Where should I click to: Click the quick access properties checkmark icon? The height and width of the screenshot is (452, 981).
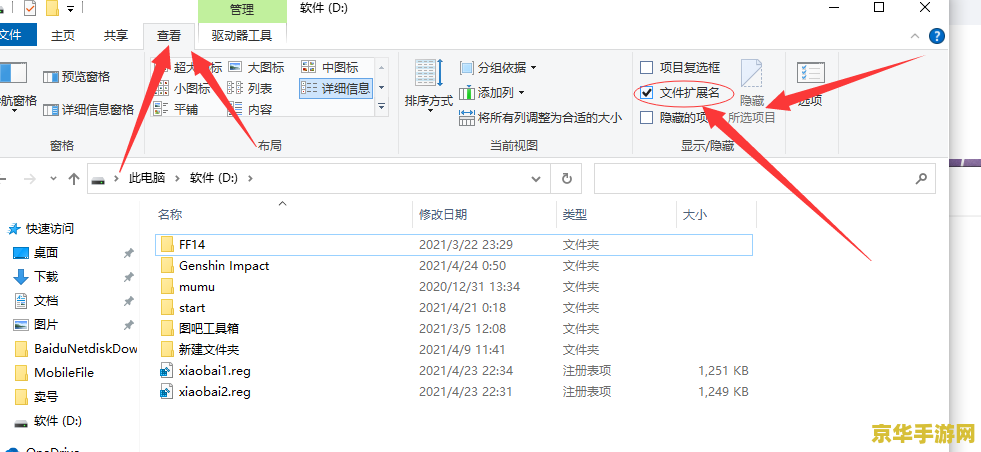click(x=30, y=9)
